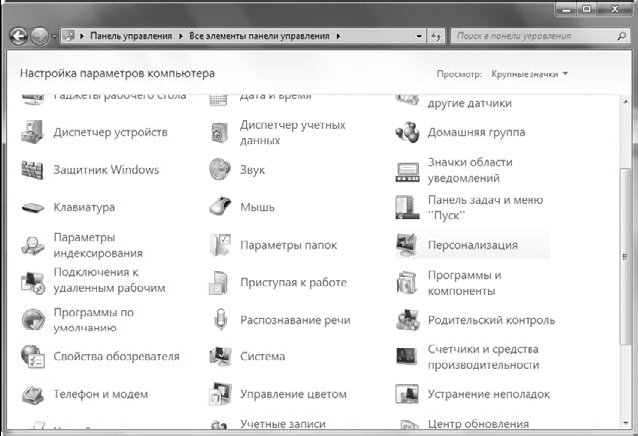Click the Параметры папок link
Image resolution: width=638 pixels, height=436 pixels.
[x=288, y=245]
